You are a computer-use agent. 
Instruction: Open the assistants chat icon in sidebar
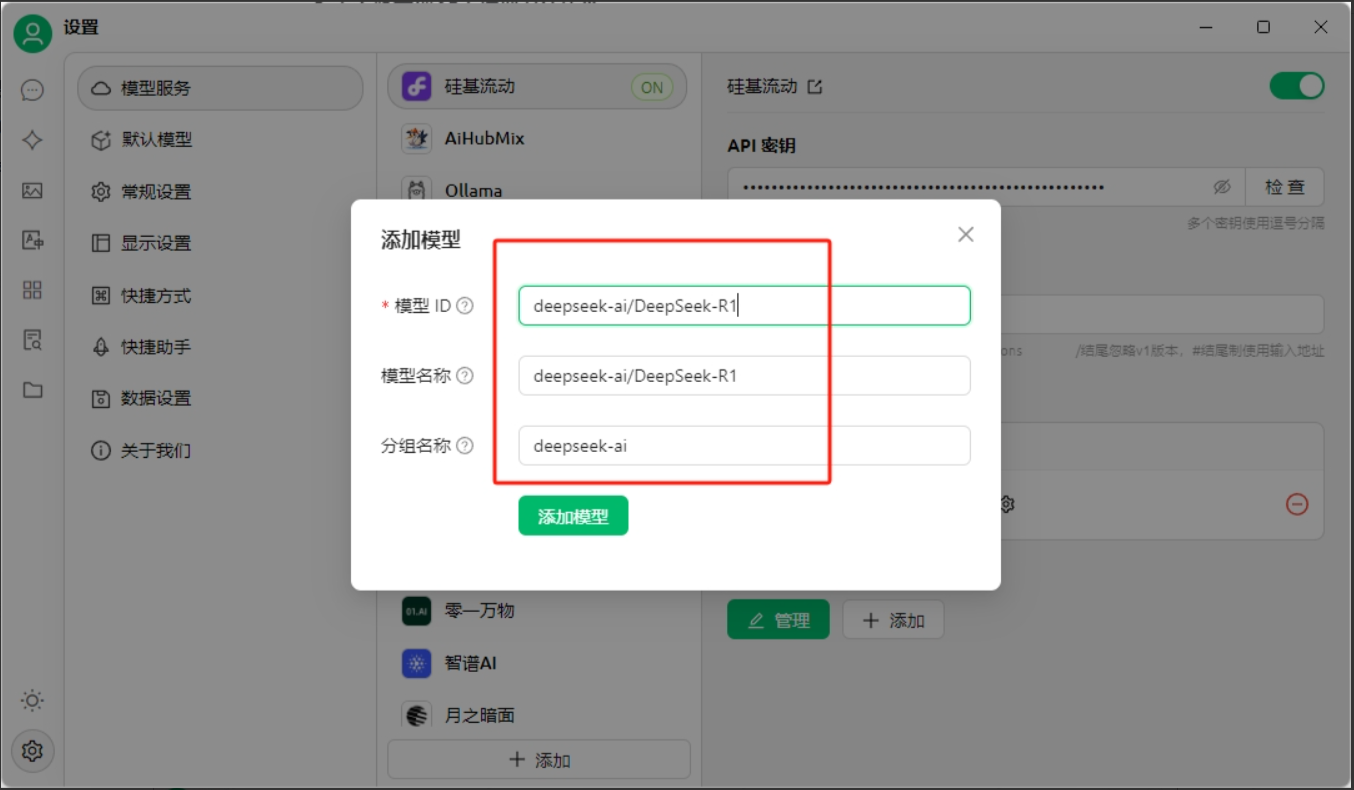[33, 90]
